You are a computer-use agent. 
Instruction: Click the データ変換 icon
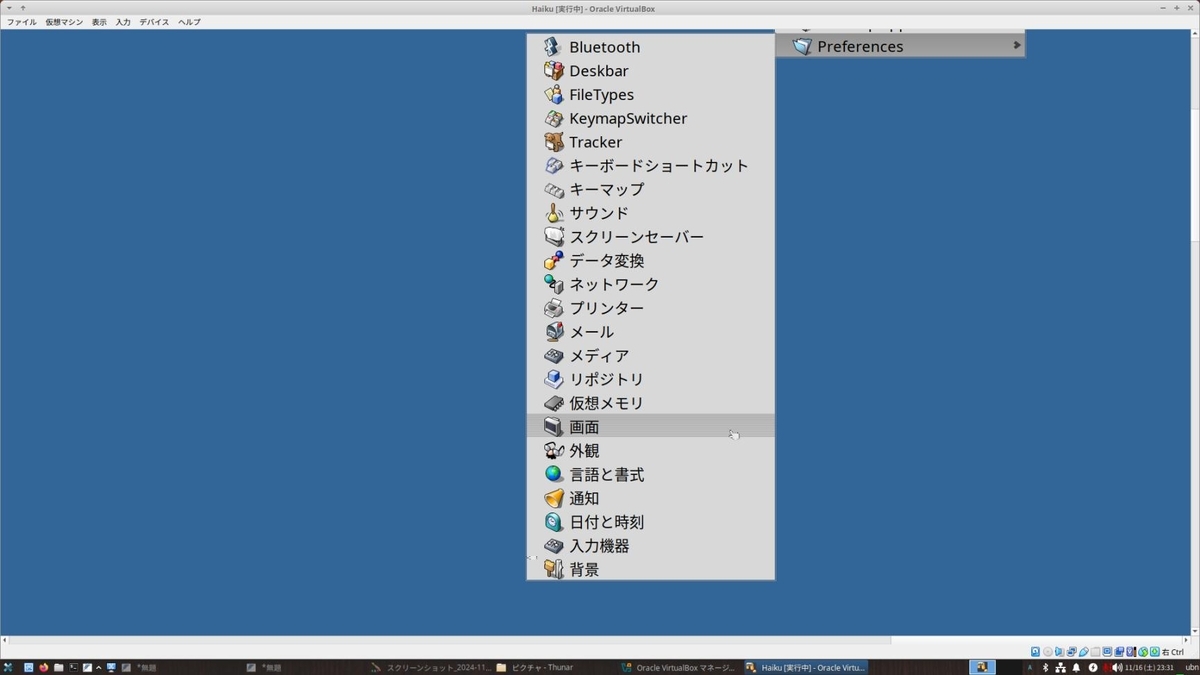553,261
